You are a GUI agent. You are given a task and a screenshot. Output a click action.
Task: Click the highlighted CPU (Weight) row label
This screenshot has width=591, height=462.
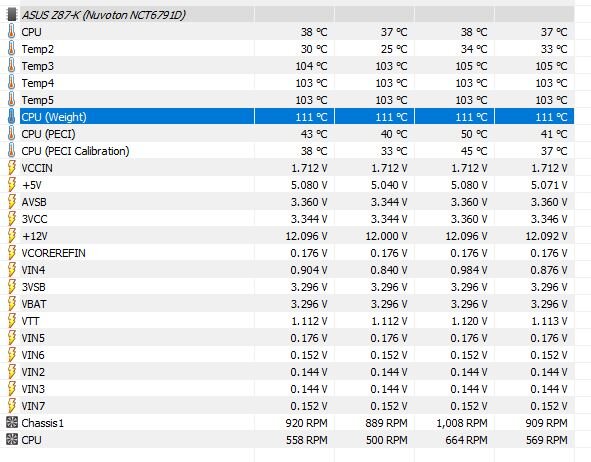(54, 117)
